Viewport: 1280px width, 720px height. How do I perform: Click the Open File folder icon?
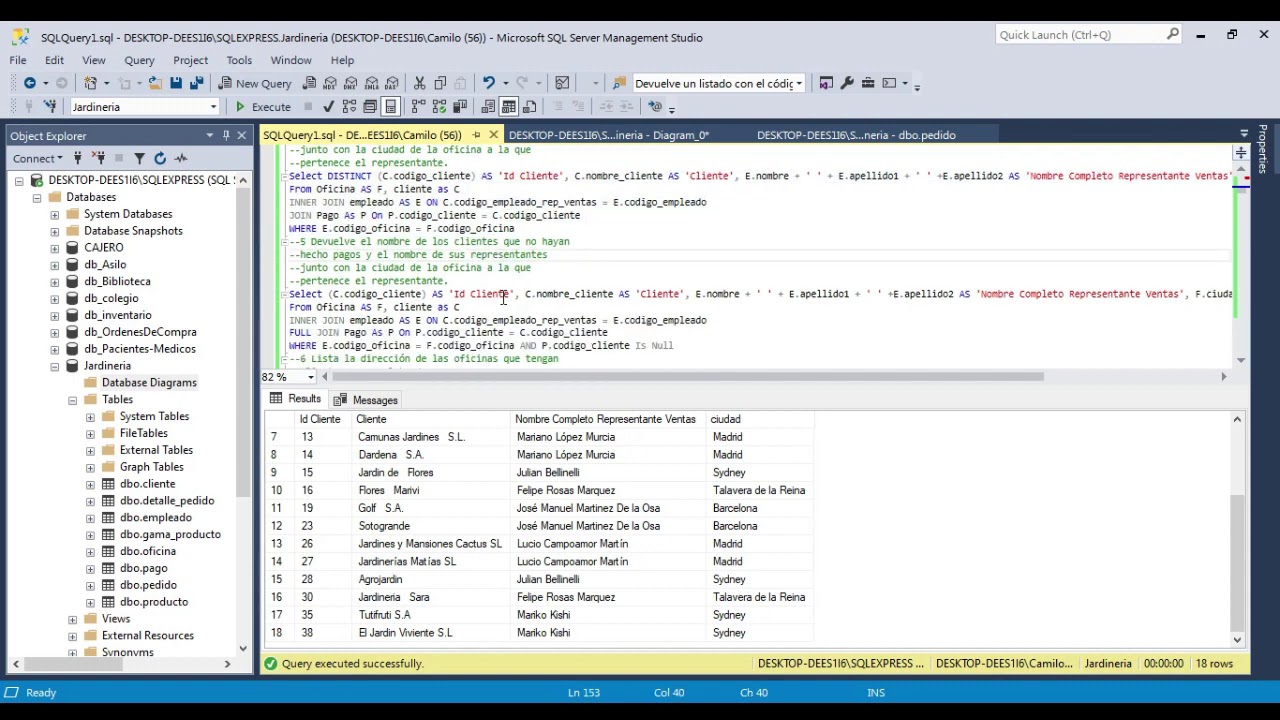155,83
